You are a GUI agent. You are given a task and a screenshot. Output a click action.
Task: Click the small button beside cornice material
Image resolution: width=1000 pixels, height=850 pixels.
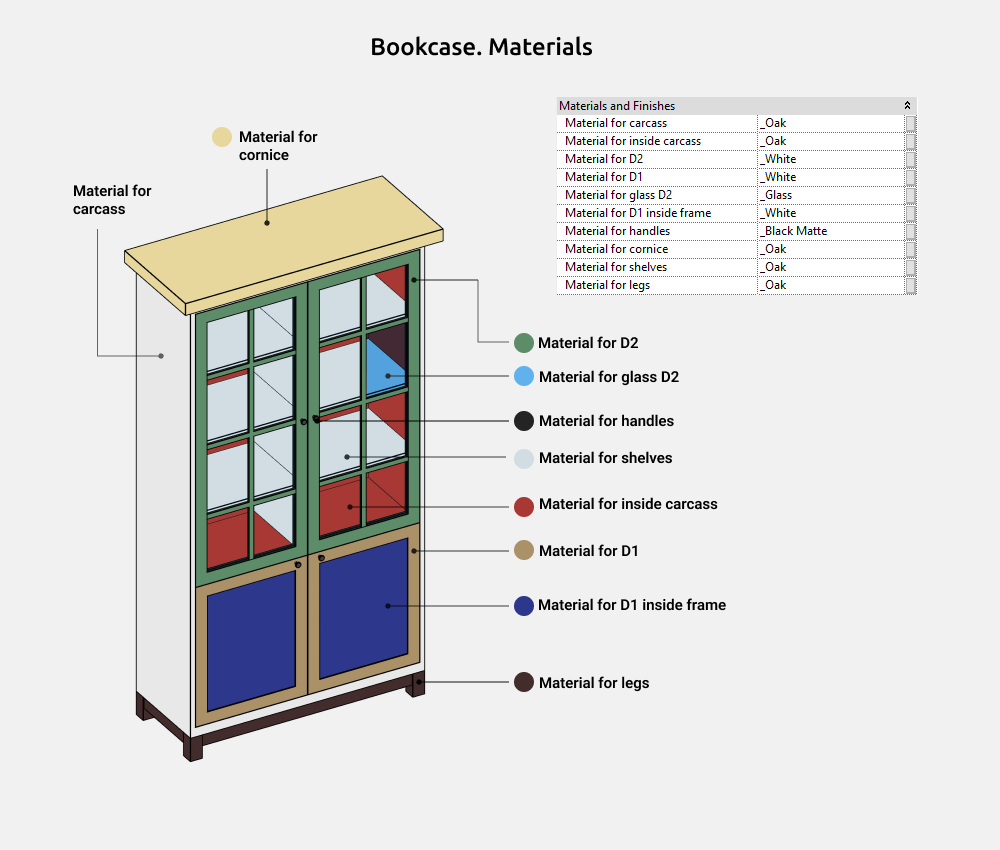pos(911,249)
